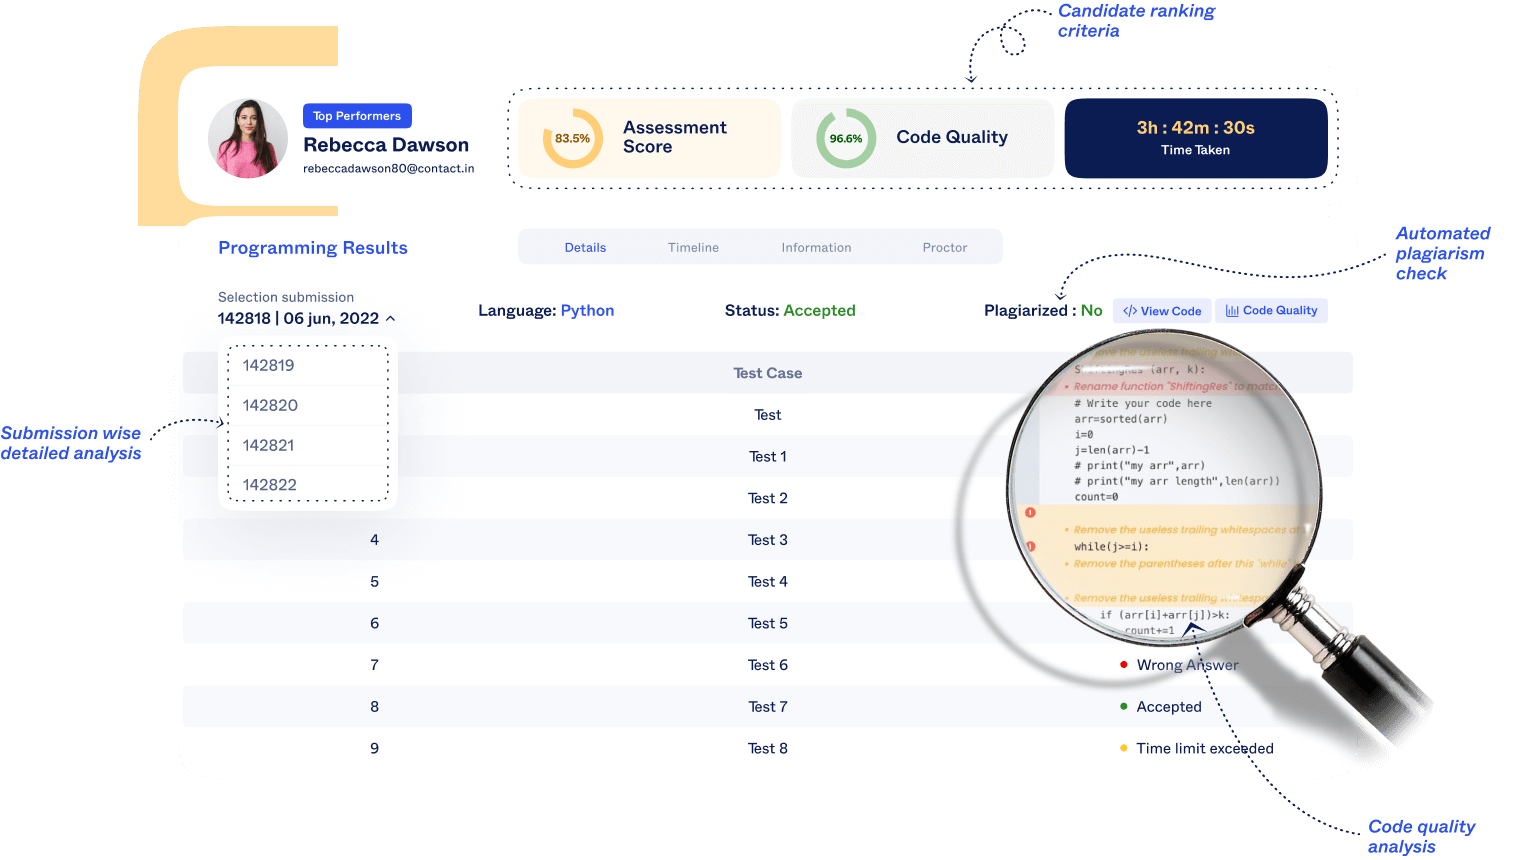Click the green 96.6% Code Quality progress ring
Screen dimensions: 1520x860
[x=845, y=137]
